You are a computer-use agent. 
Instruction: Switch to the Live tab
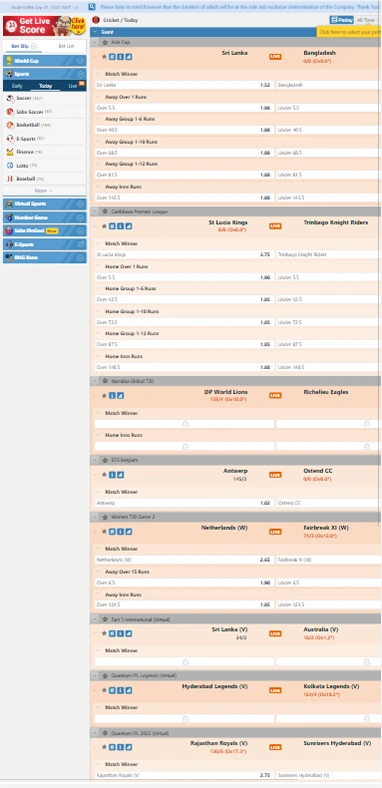click(73, 86)
